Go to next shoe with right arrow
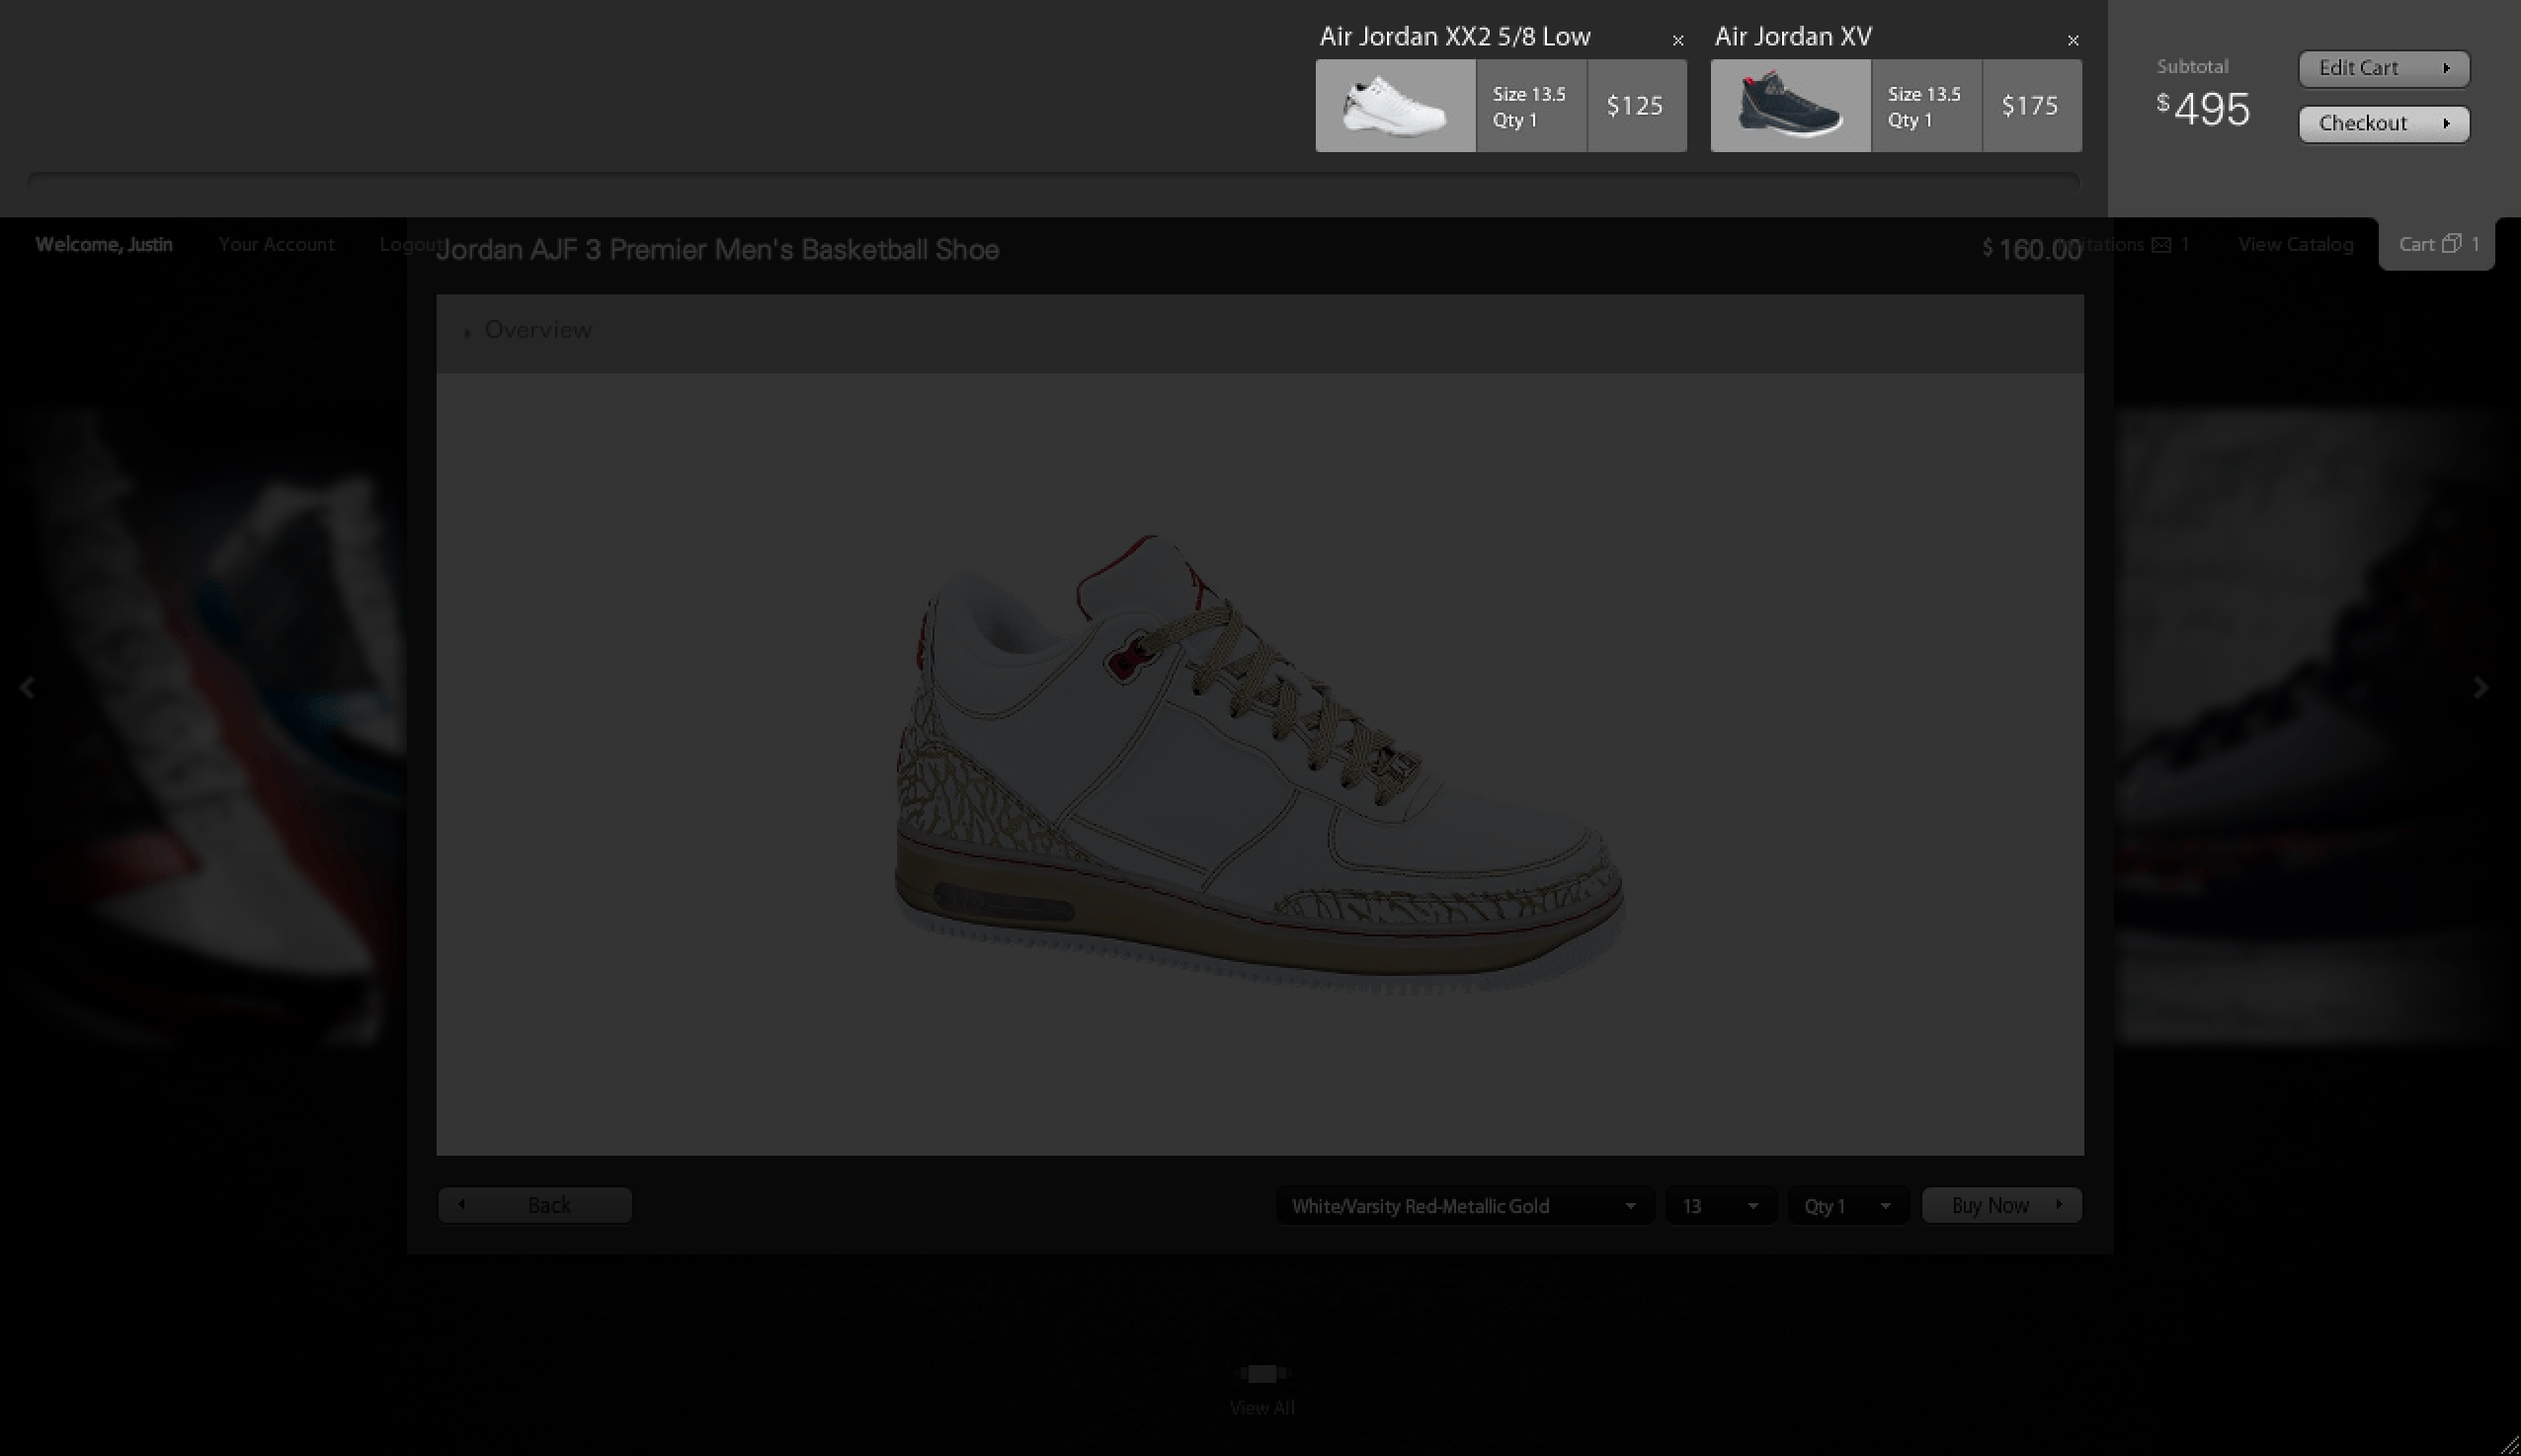This screenshot has width=2521, height=1456. 2480,687
